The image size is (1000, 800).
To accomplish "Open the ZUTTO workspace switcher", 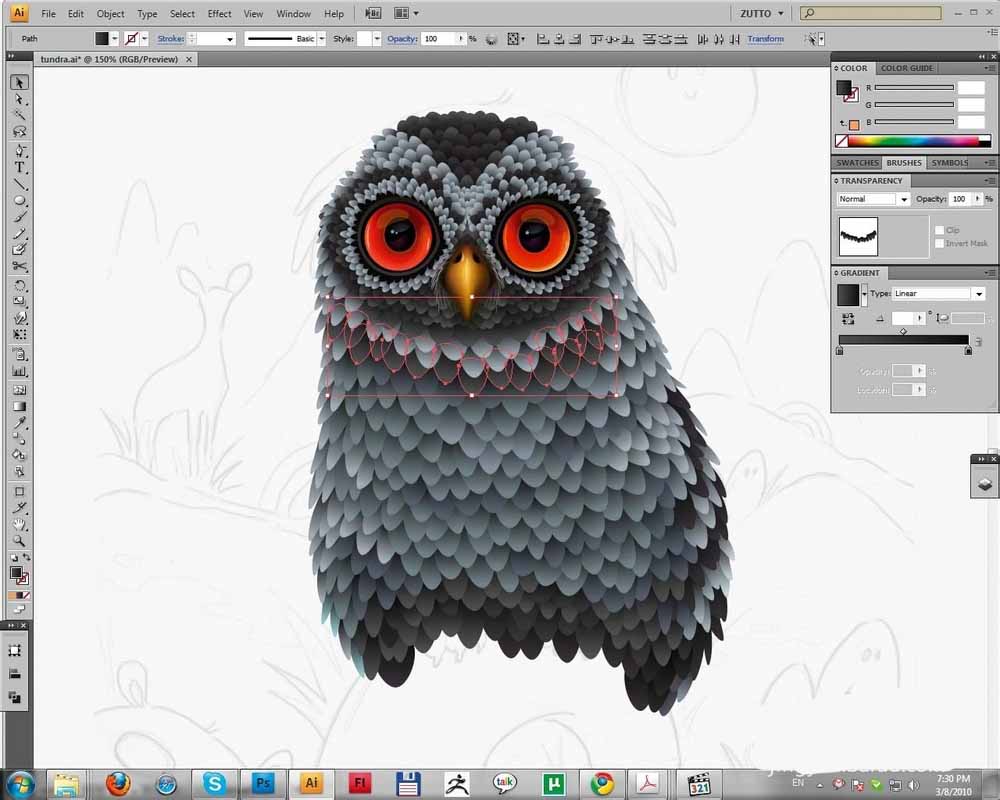I will click(x=761, y=13).
